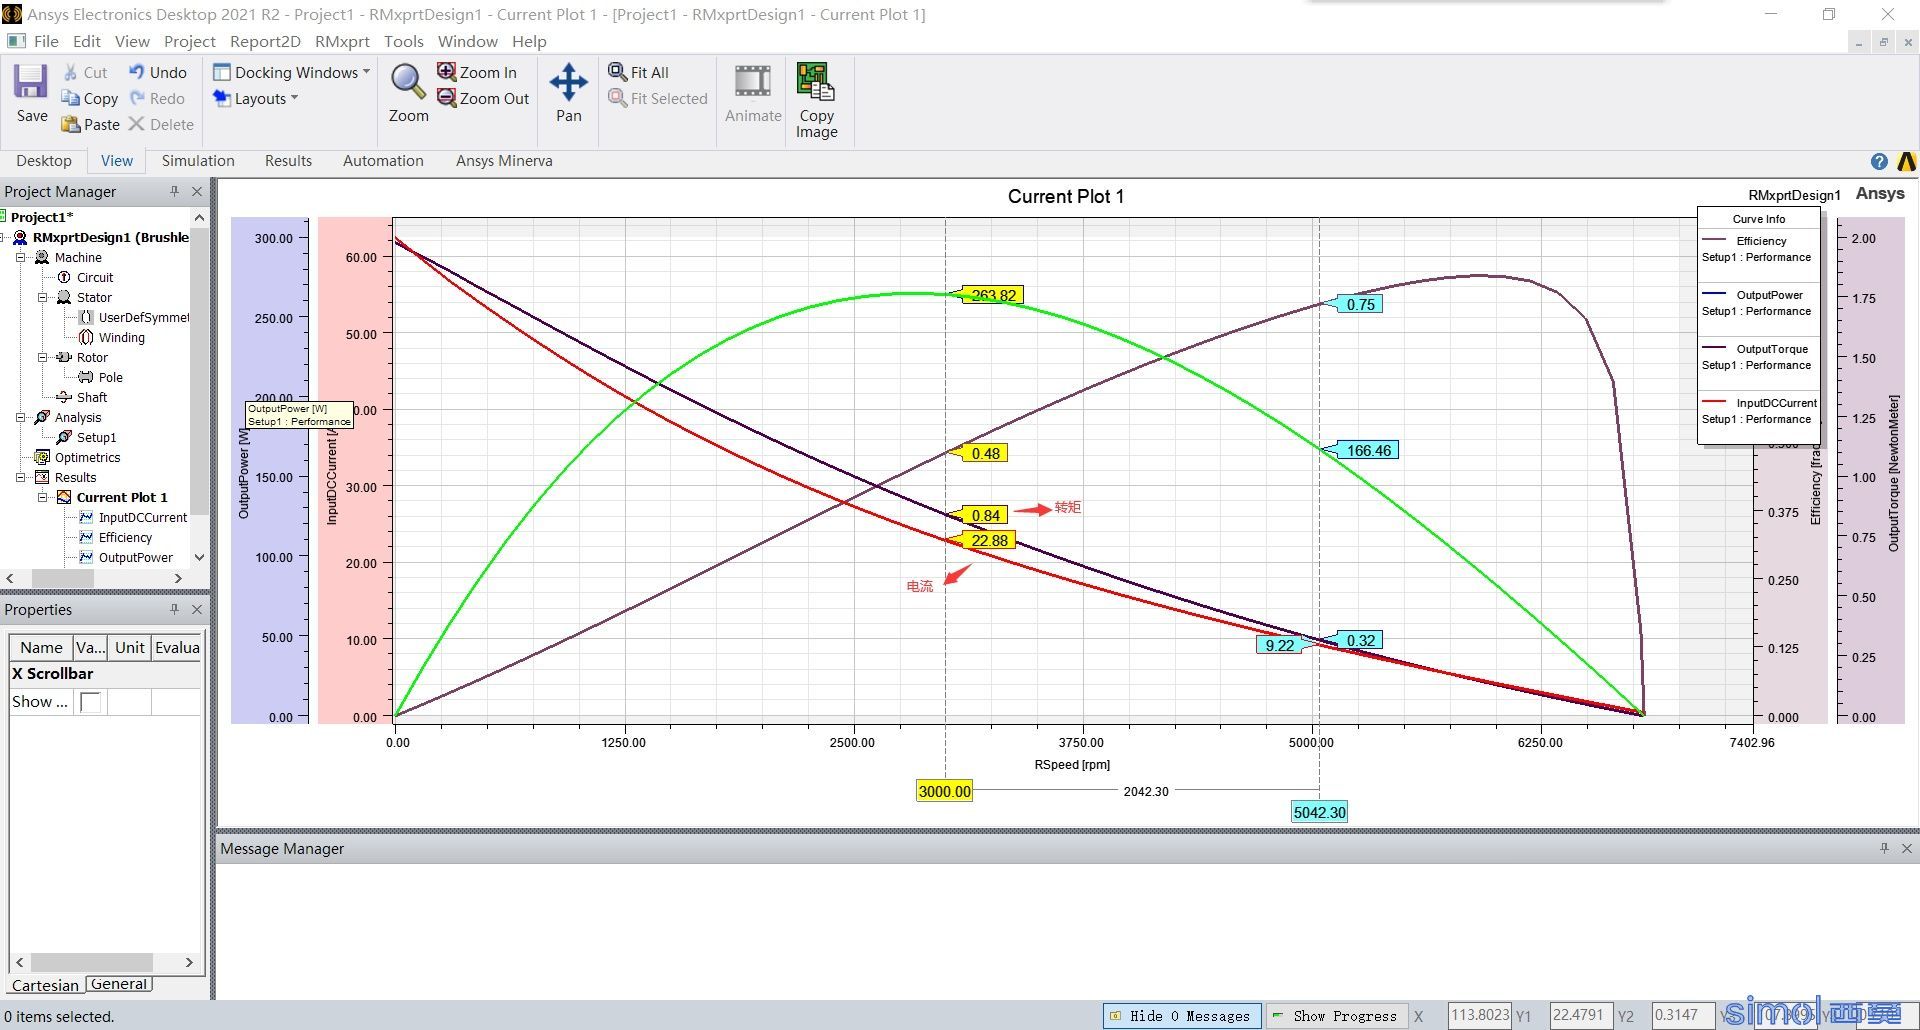Click the Project Manager vertical scrollbar down arrow
The height and width of the screenshot is (1030, 1920).
199,557
